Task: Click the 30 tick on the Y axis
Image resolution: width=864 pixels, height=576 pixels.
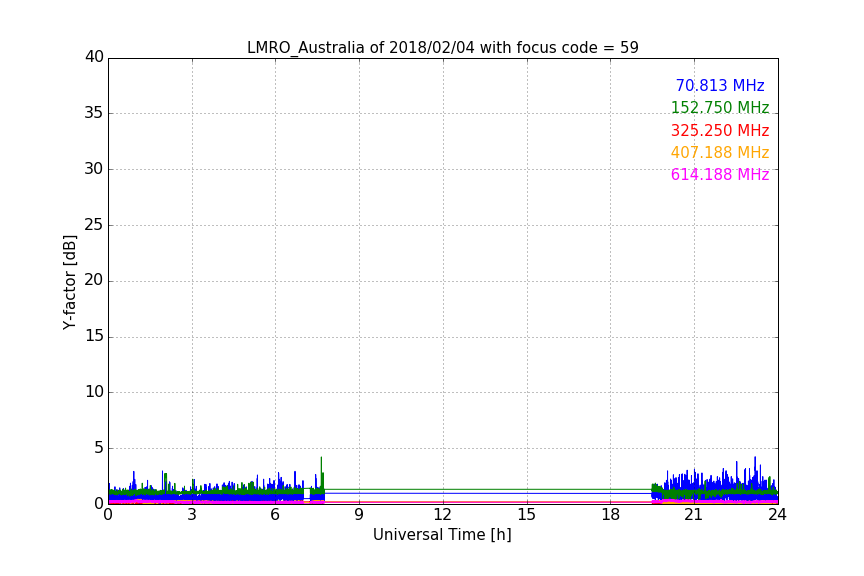Action: tap(94, 169)
